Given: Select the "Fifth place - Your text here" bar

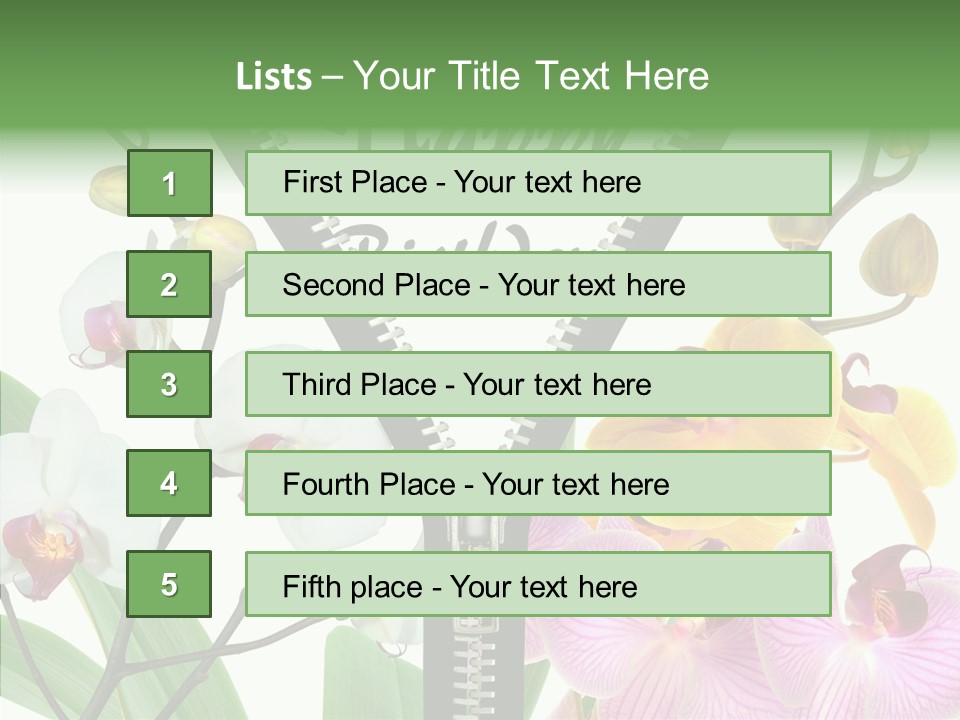Looking at the screenshot, I should click(x=538, y=584).
